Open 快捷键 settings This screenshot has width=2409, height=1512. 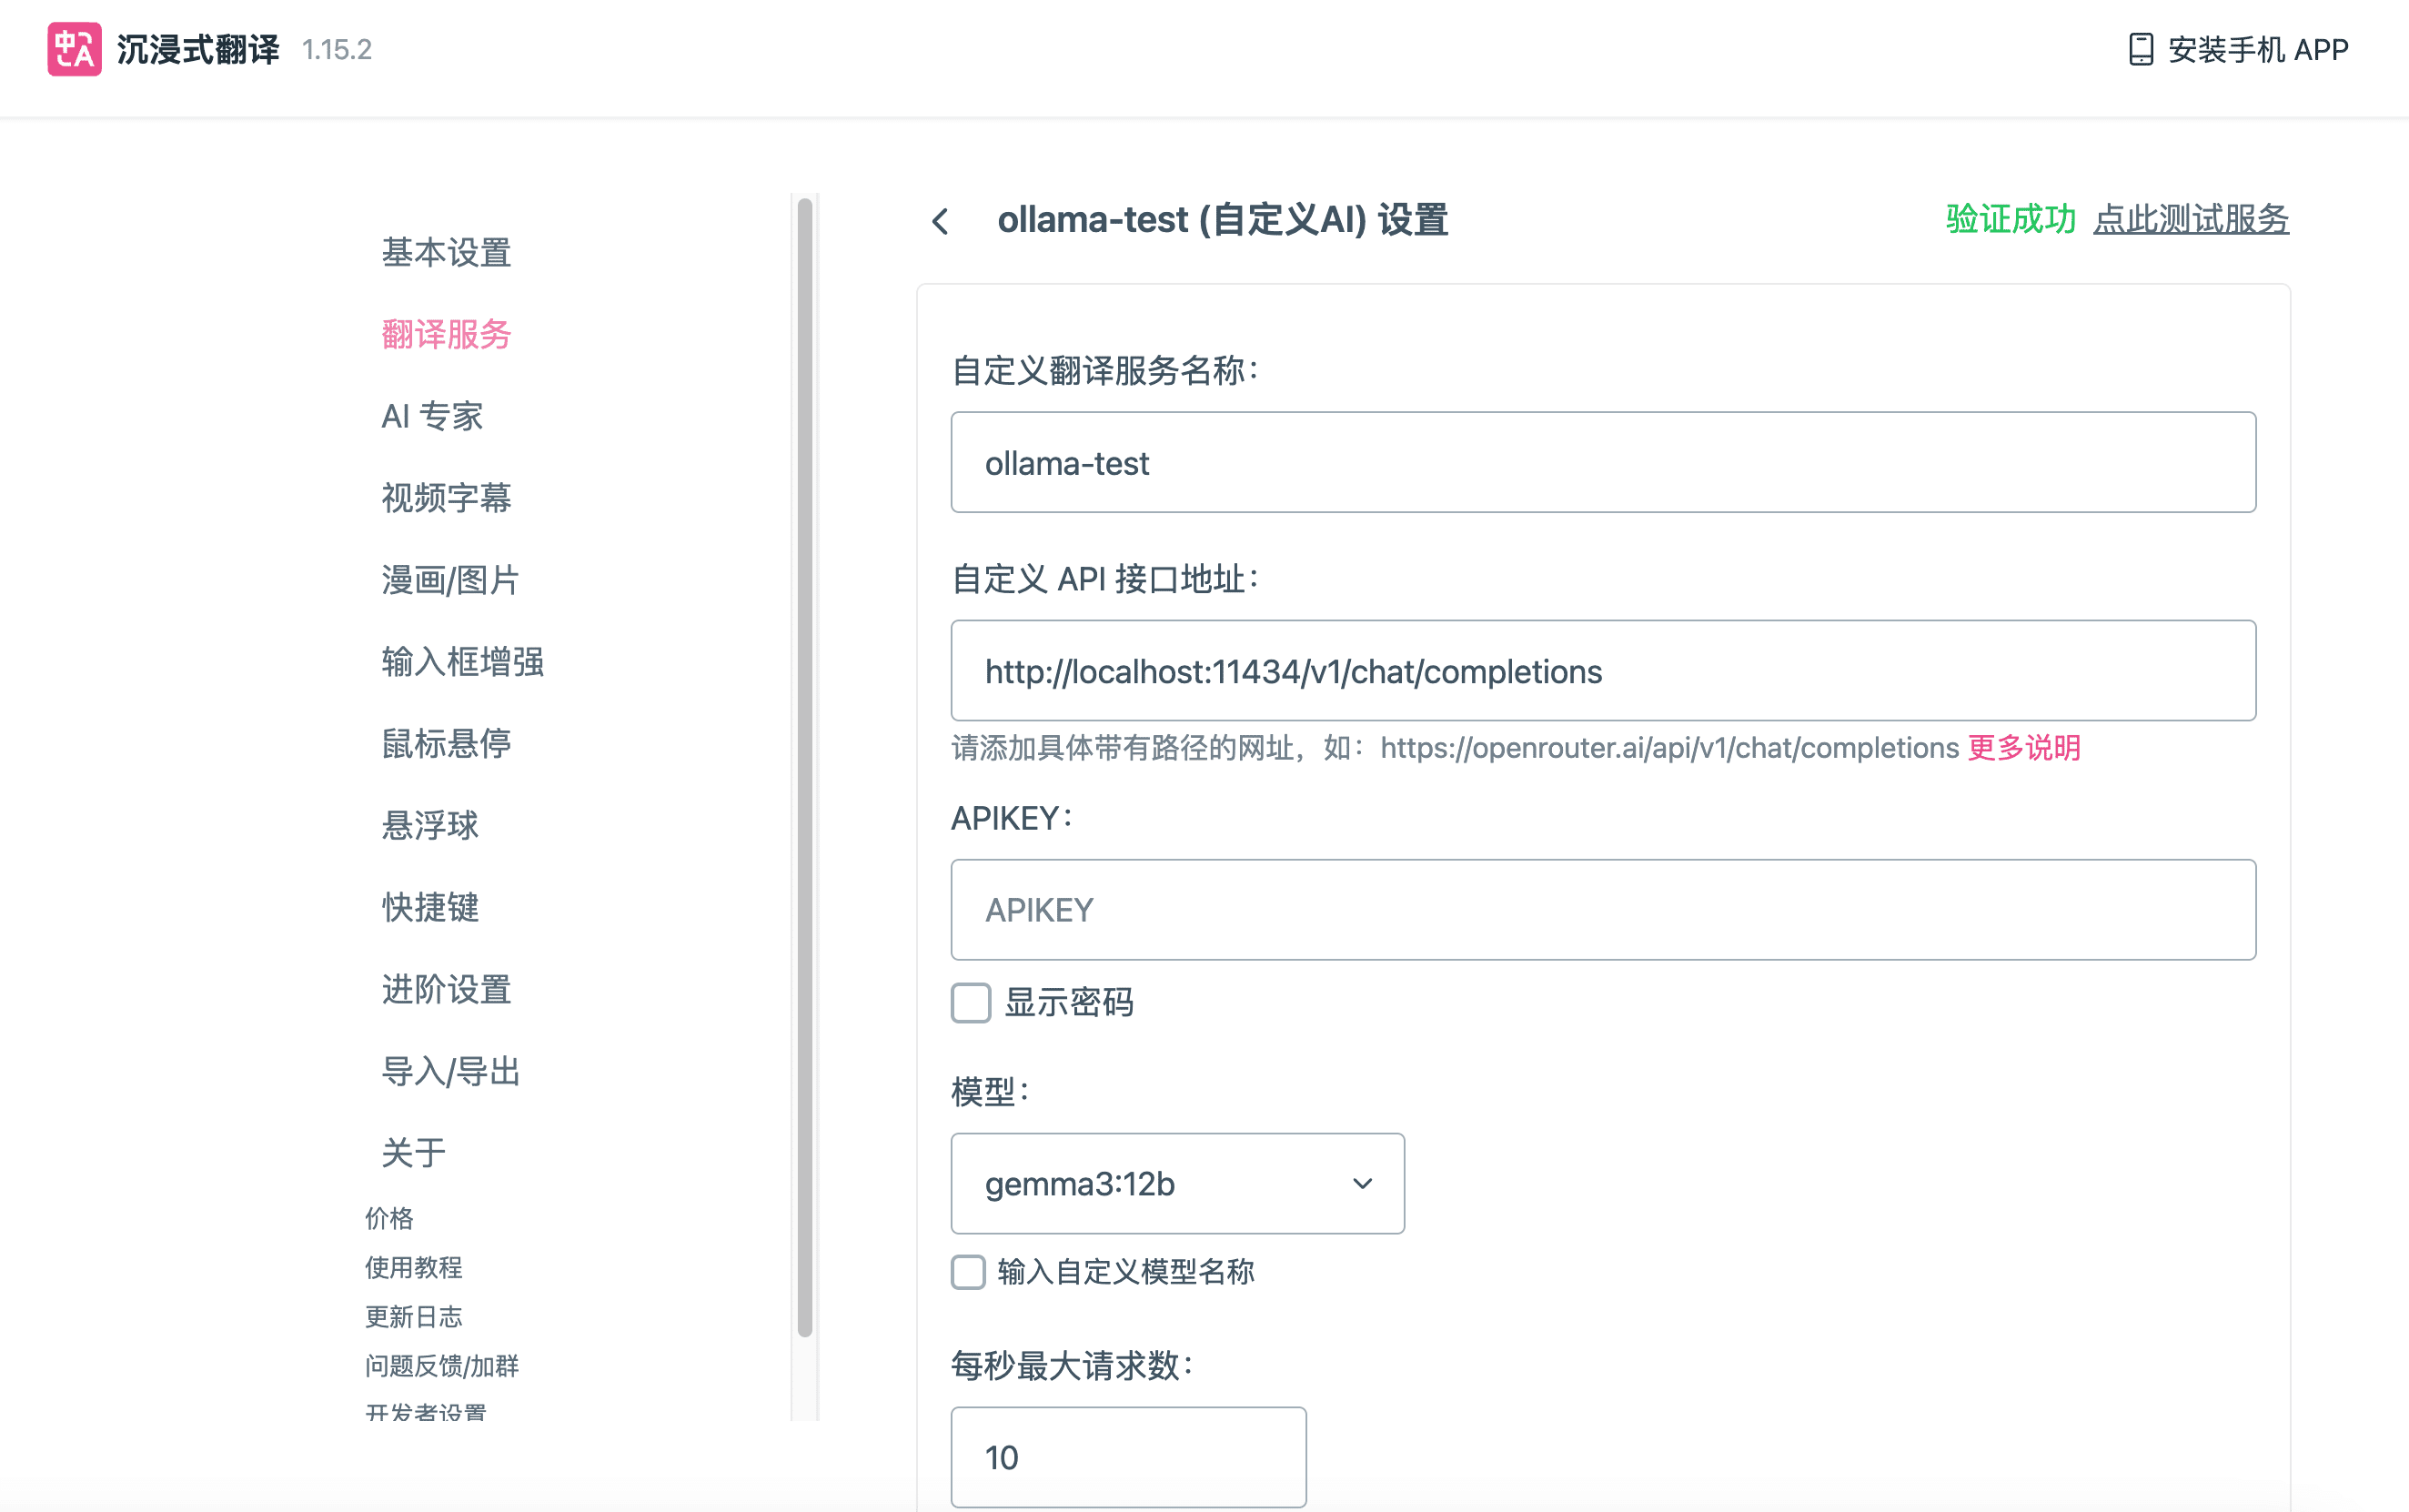tap(430, 907)
